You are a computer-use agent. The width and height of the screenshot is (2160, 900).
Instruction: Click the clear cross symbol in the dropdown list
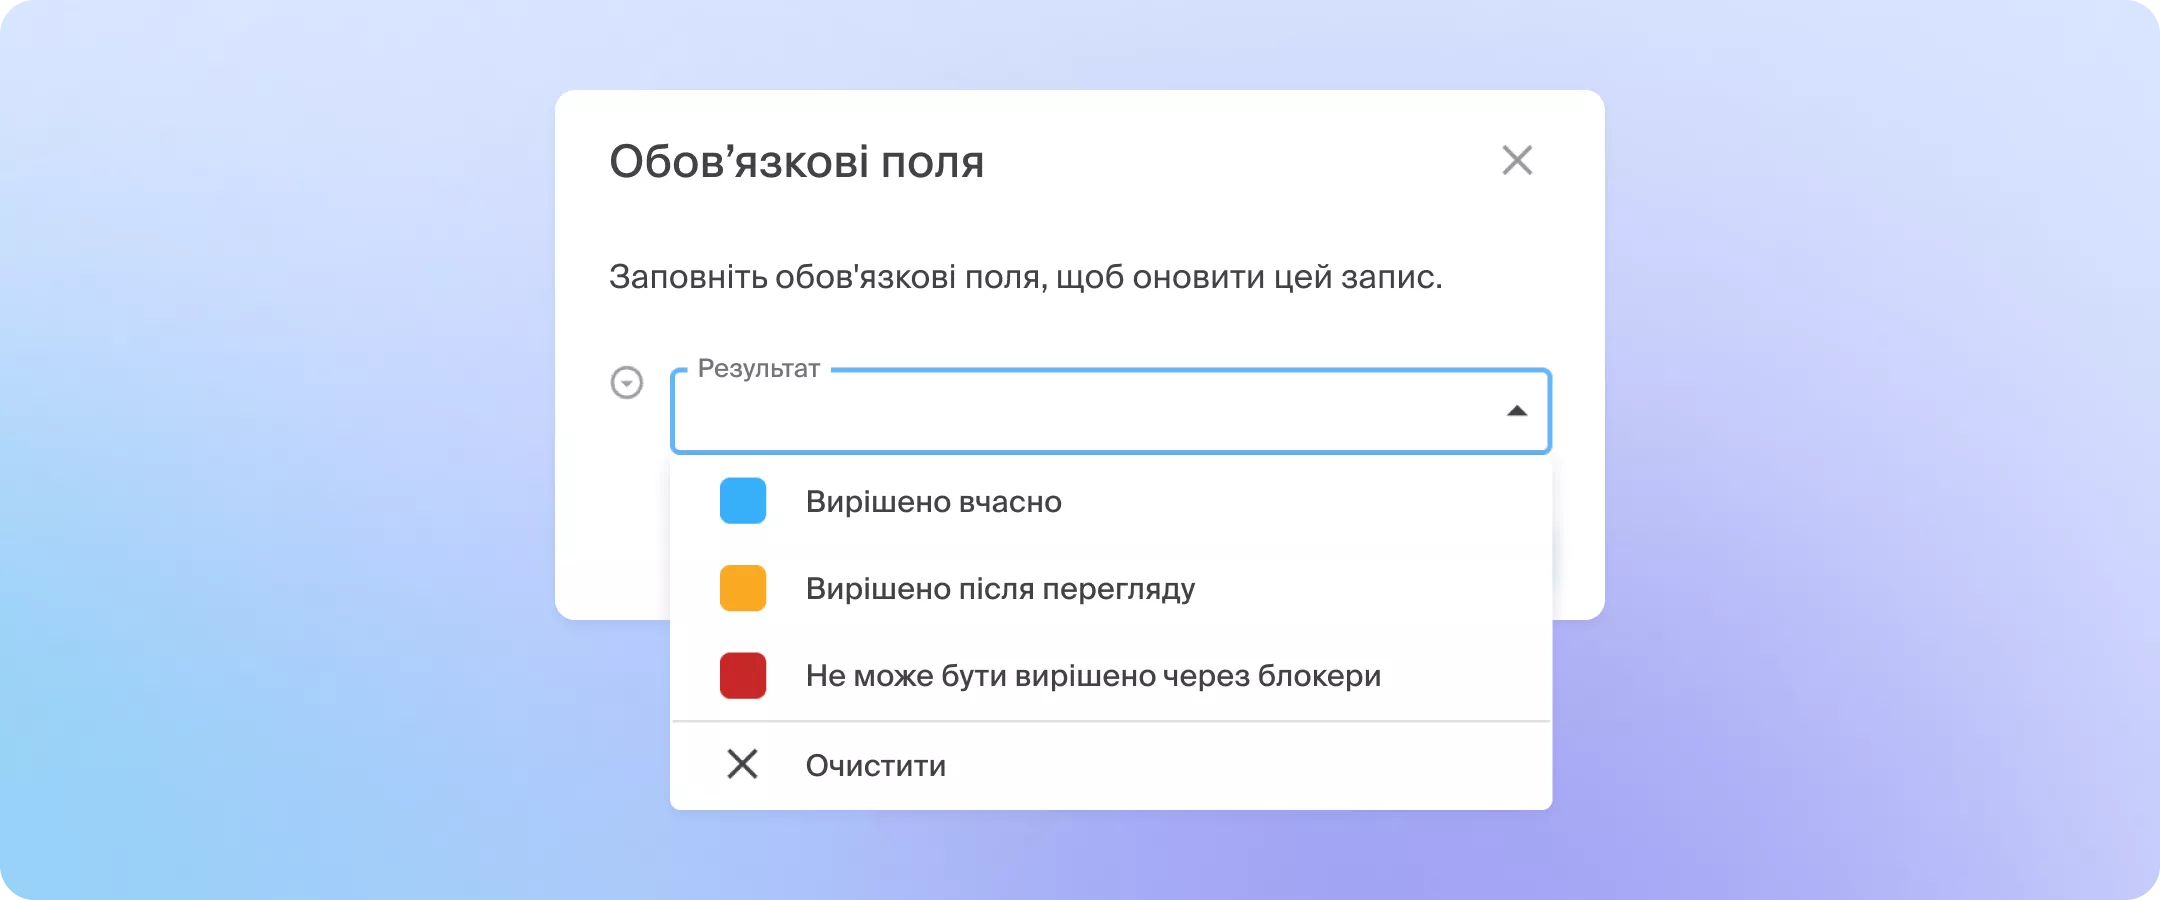tap(742, 764)
